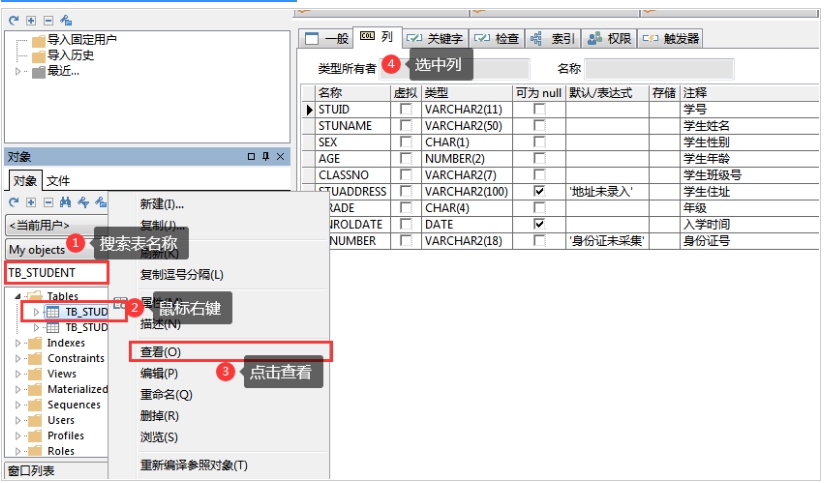Expand the 最近... folder arrow
Screen dimensions: 825x483
click(18, 71)
